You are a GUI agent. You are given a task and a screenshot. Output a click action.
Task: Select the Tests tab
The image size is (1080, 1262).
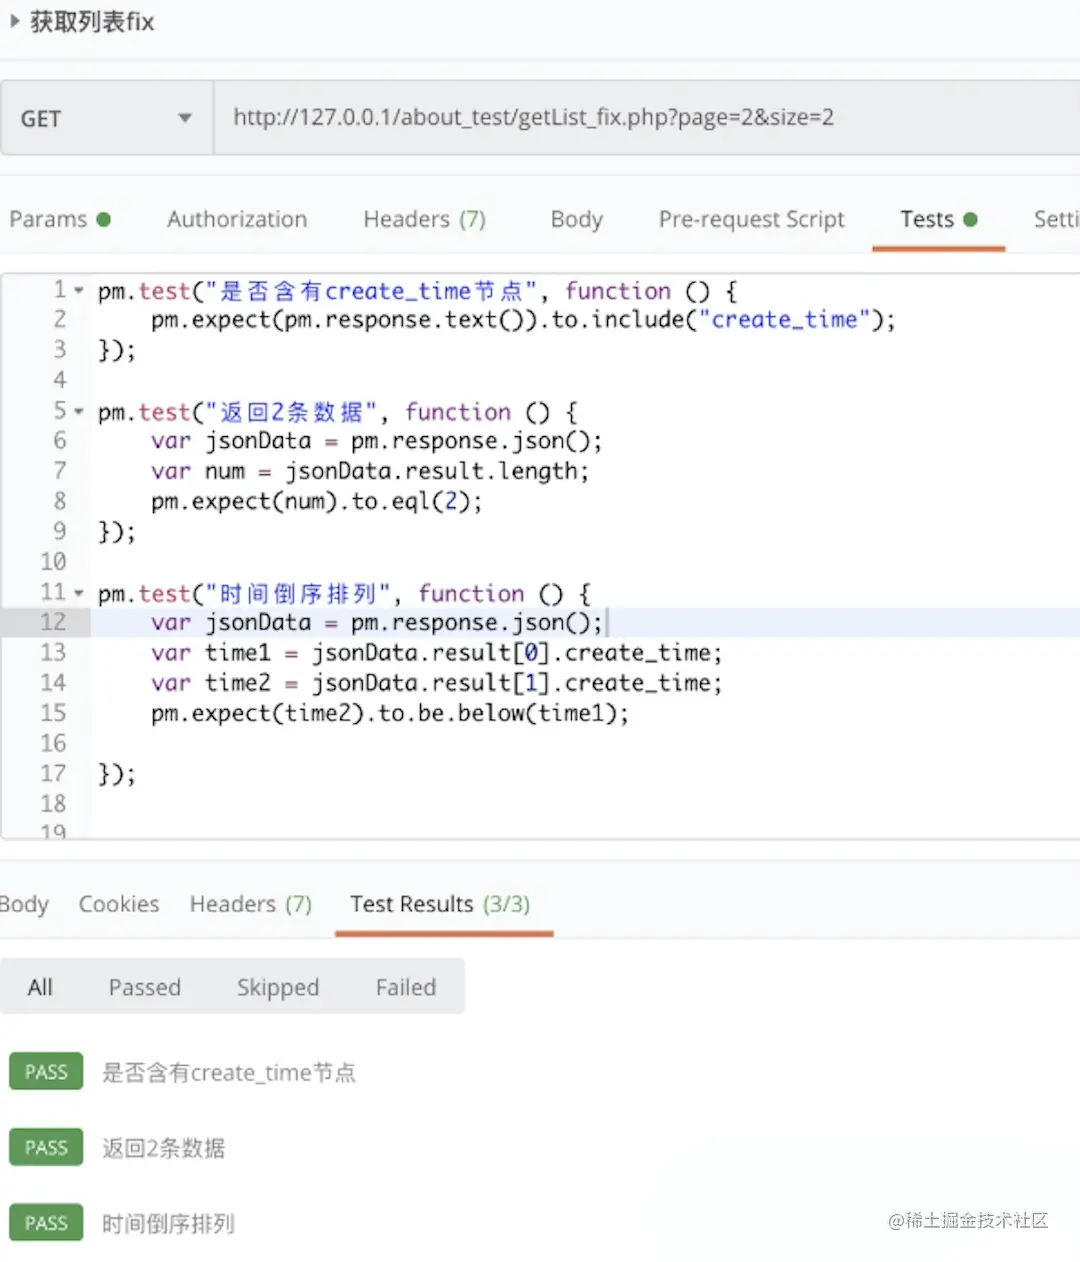point(938,219)
